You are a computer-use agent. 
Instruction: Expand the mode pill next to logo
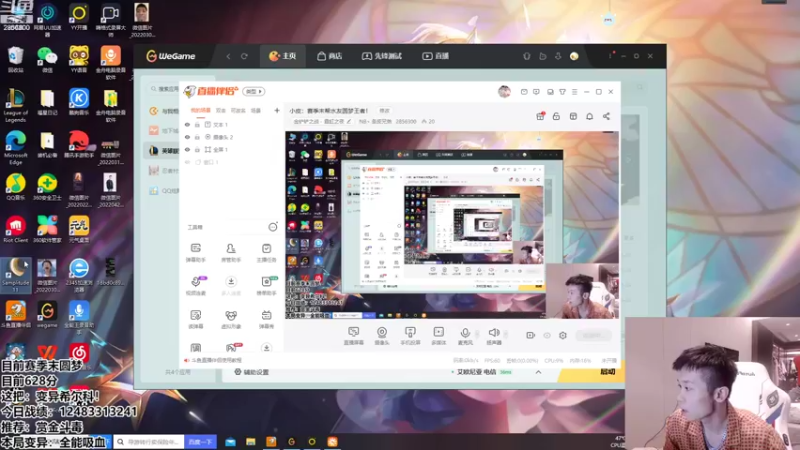[x=254, y=91]
